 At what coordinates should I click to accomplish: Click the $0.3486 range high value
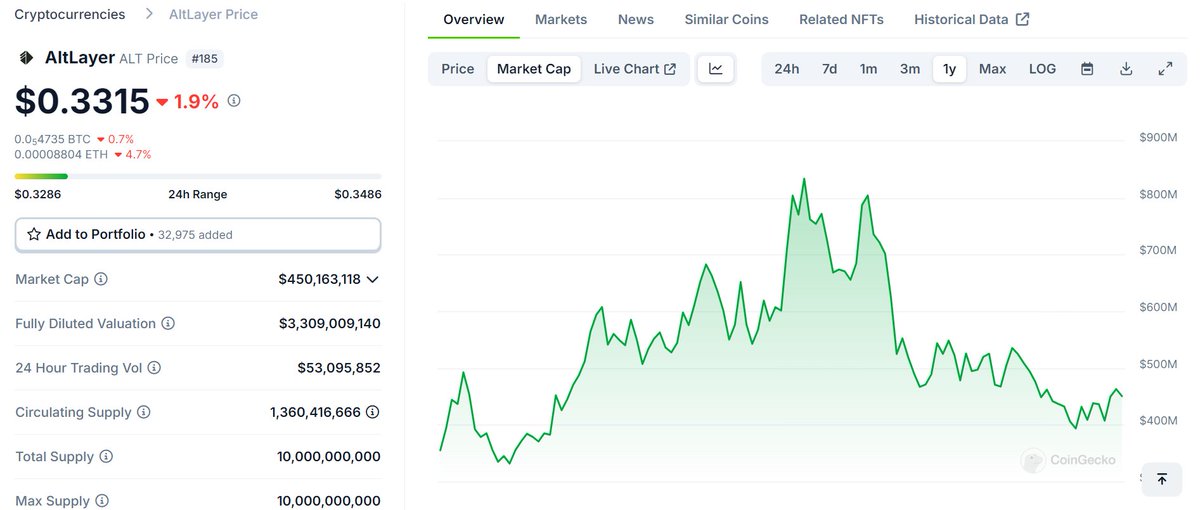click(358, 194)
